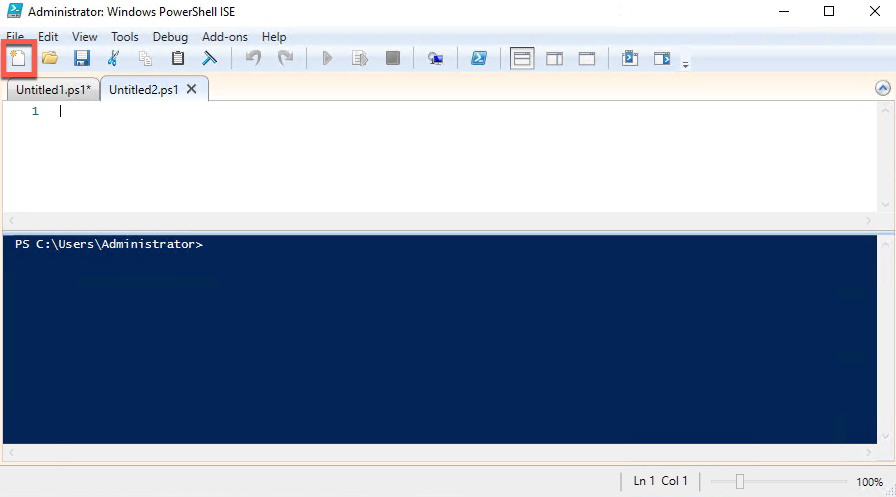Select the Untitled2.ps1 tab
The image size is (896, 497).
(143, 90)
